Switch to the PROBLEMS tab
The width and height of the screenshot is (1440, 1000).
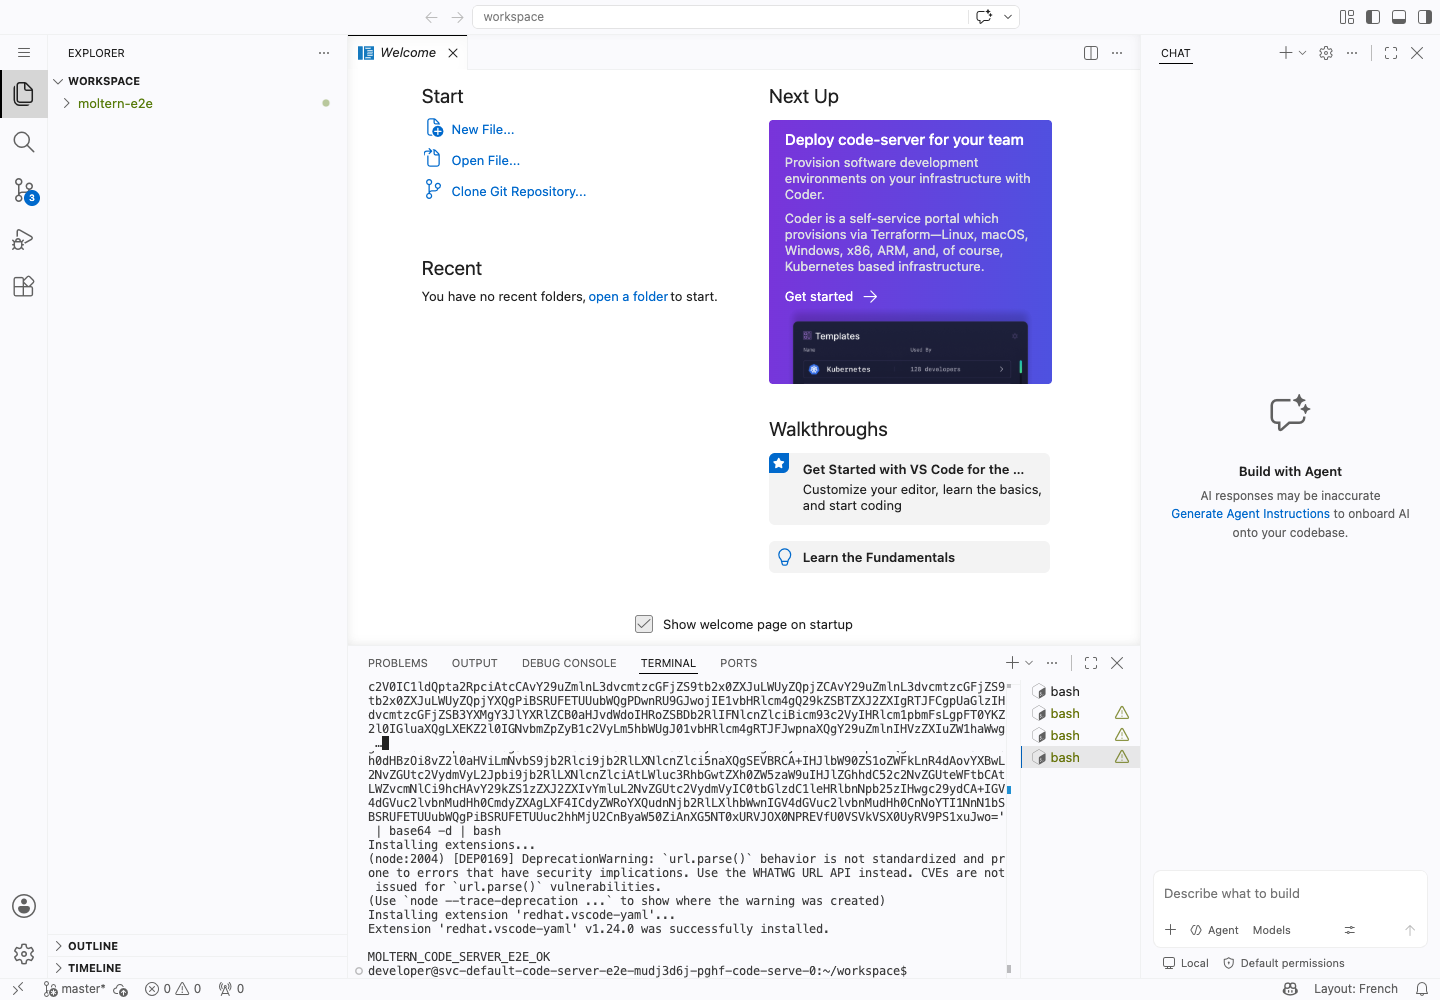398,663
